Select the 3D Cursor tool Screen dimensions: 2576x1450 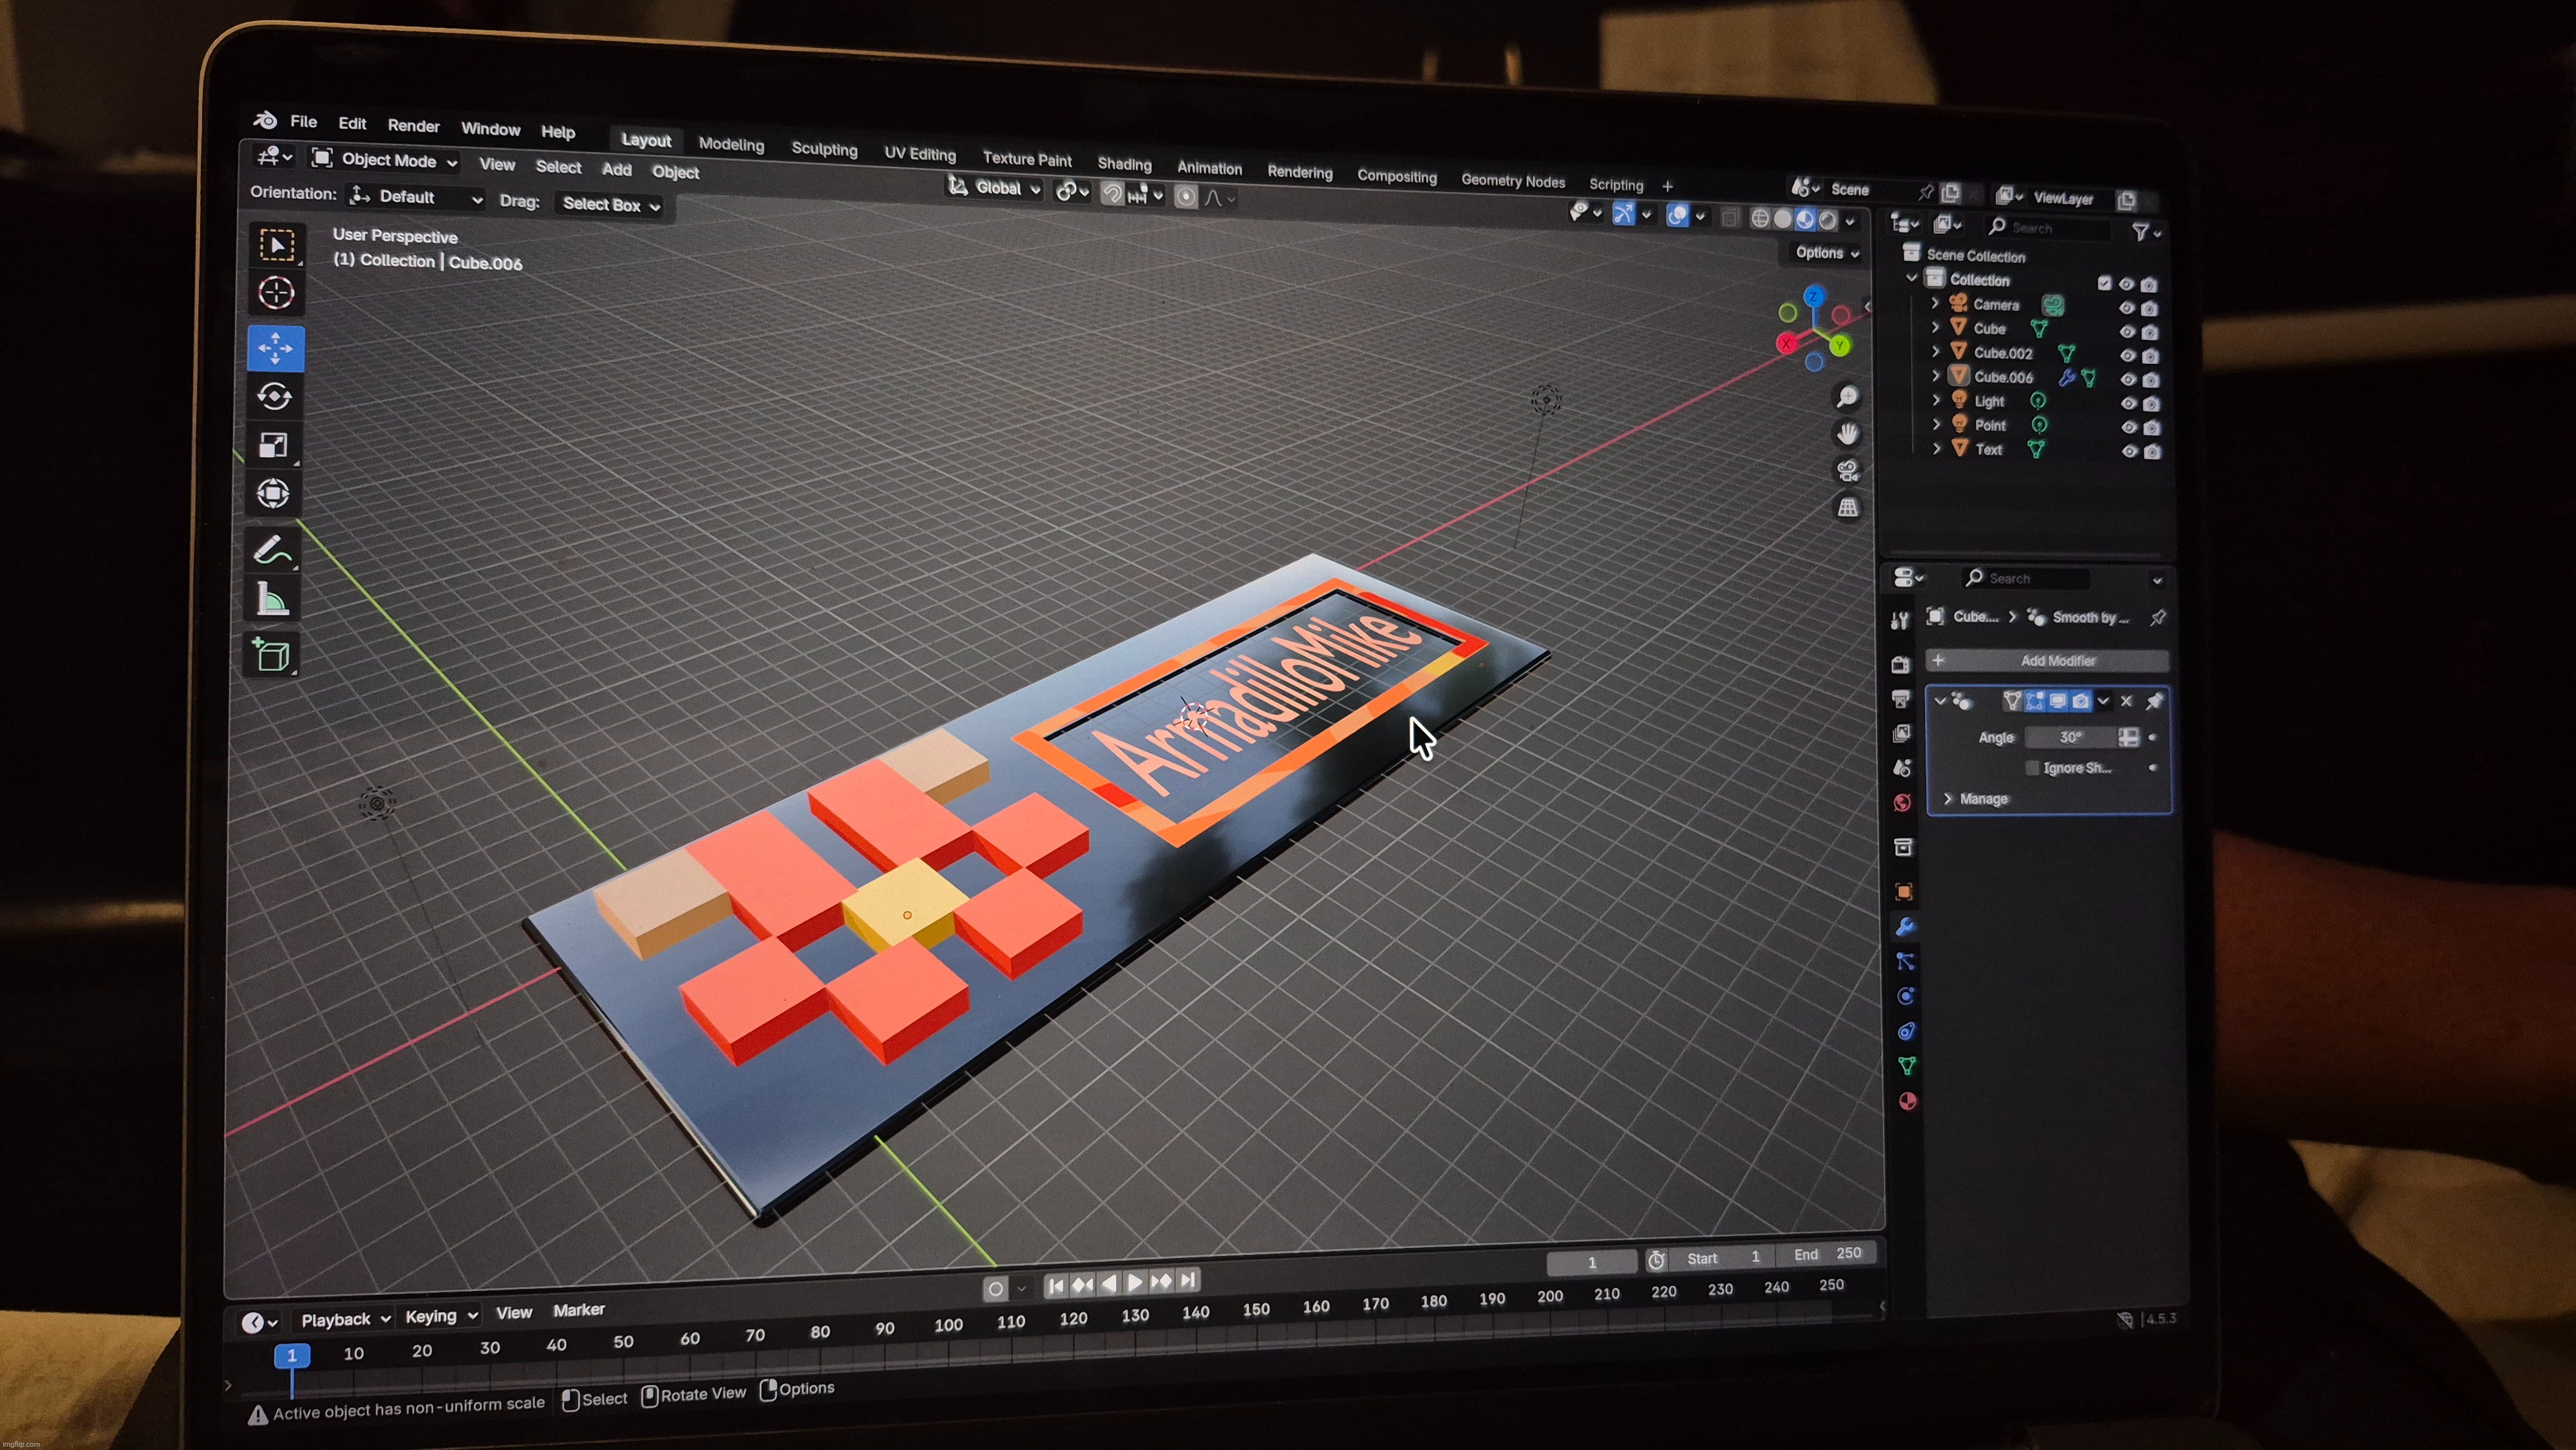point(276,293)
